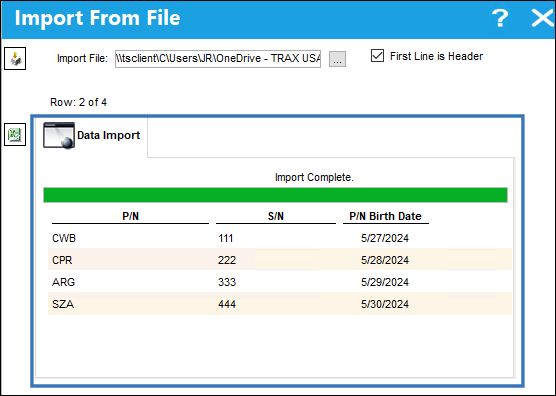Select the ARG part number cell
The width and height of the screenshot is (556, 396).
point(63,282)
